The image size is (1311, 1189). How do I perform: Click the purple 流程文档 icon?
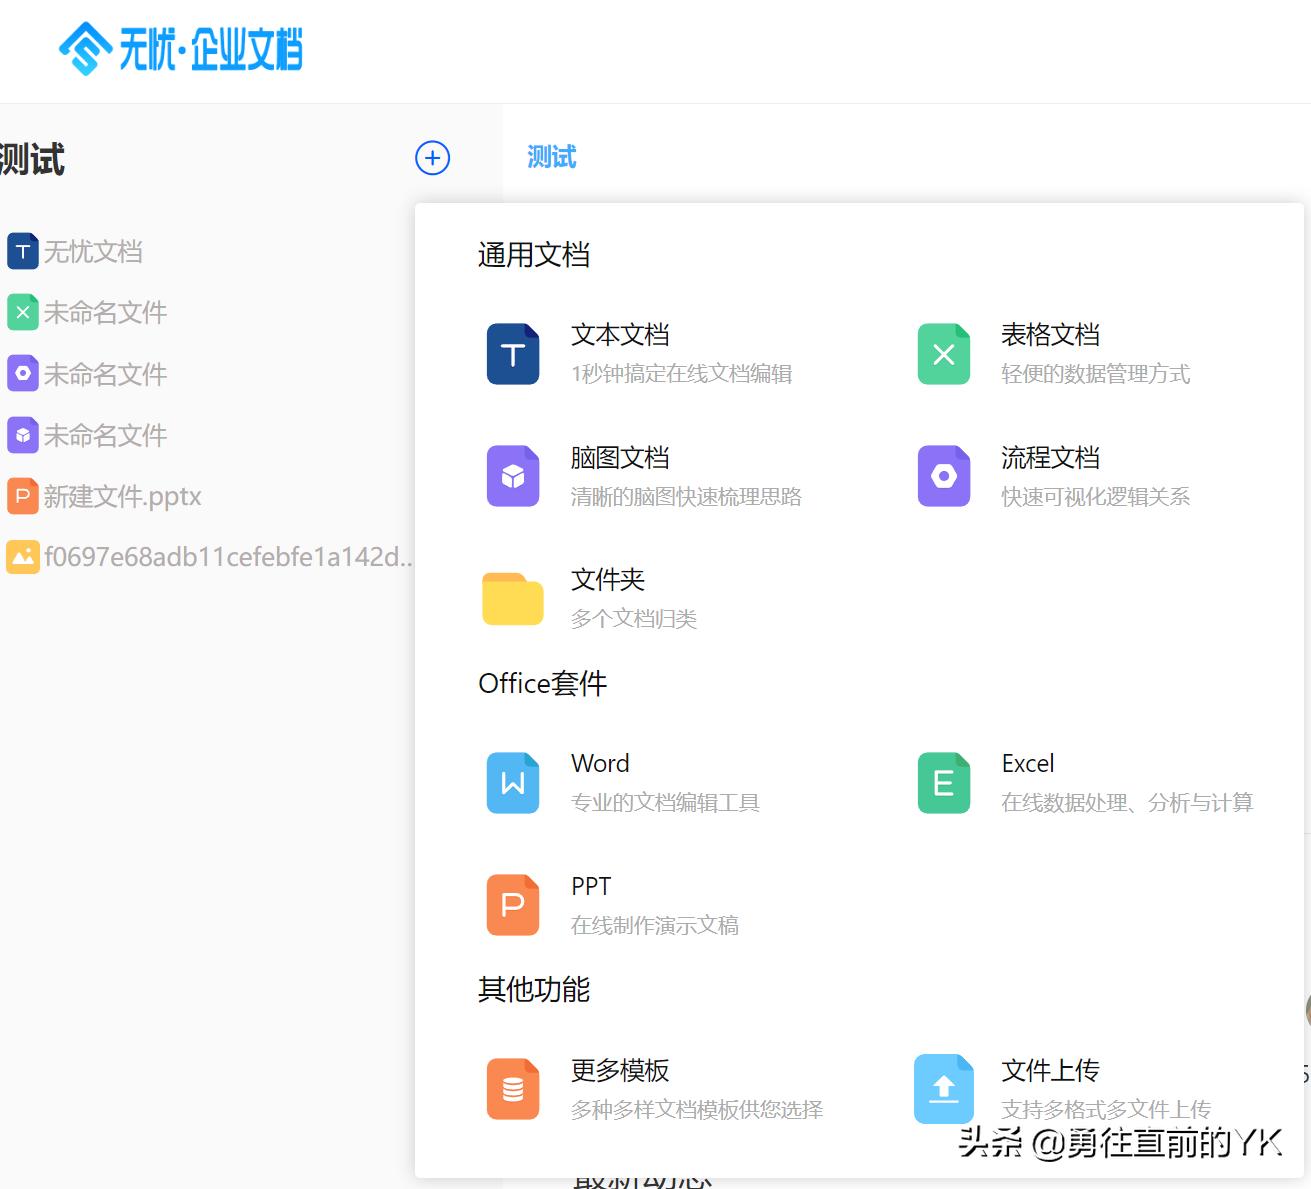coord(944,476)
